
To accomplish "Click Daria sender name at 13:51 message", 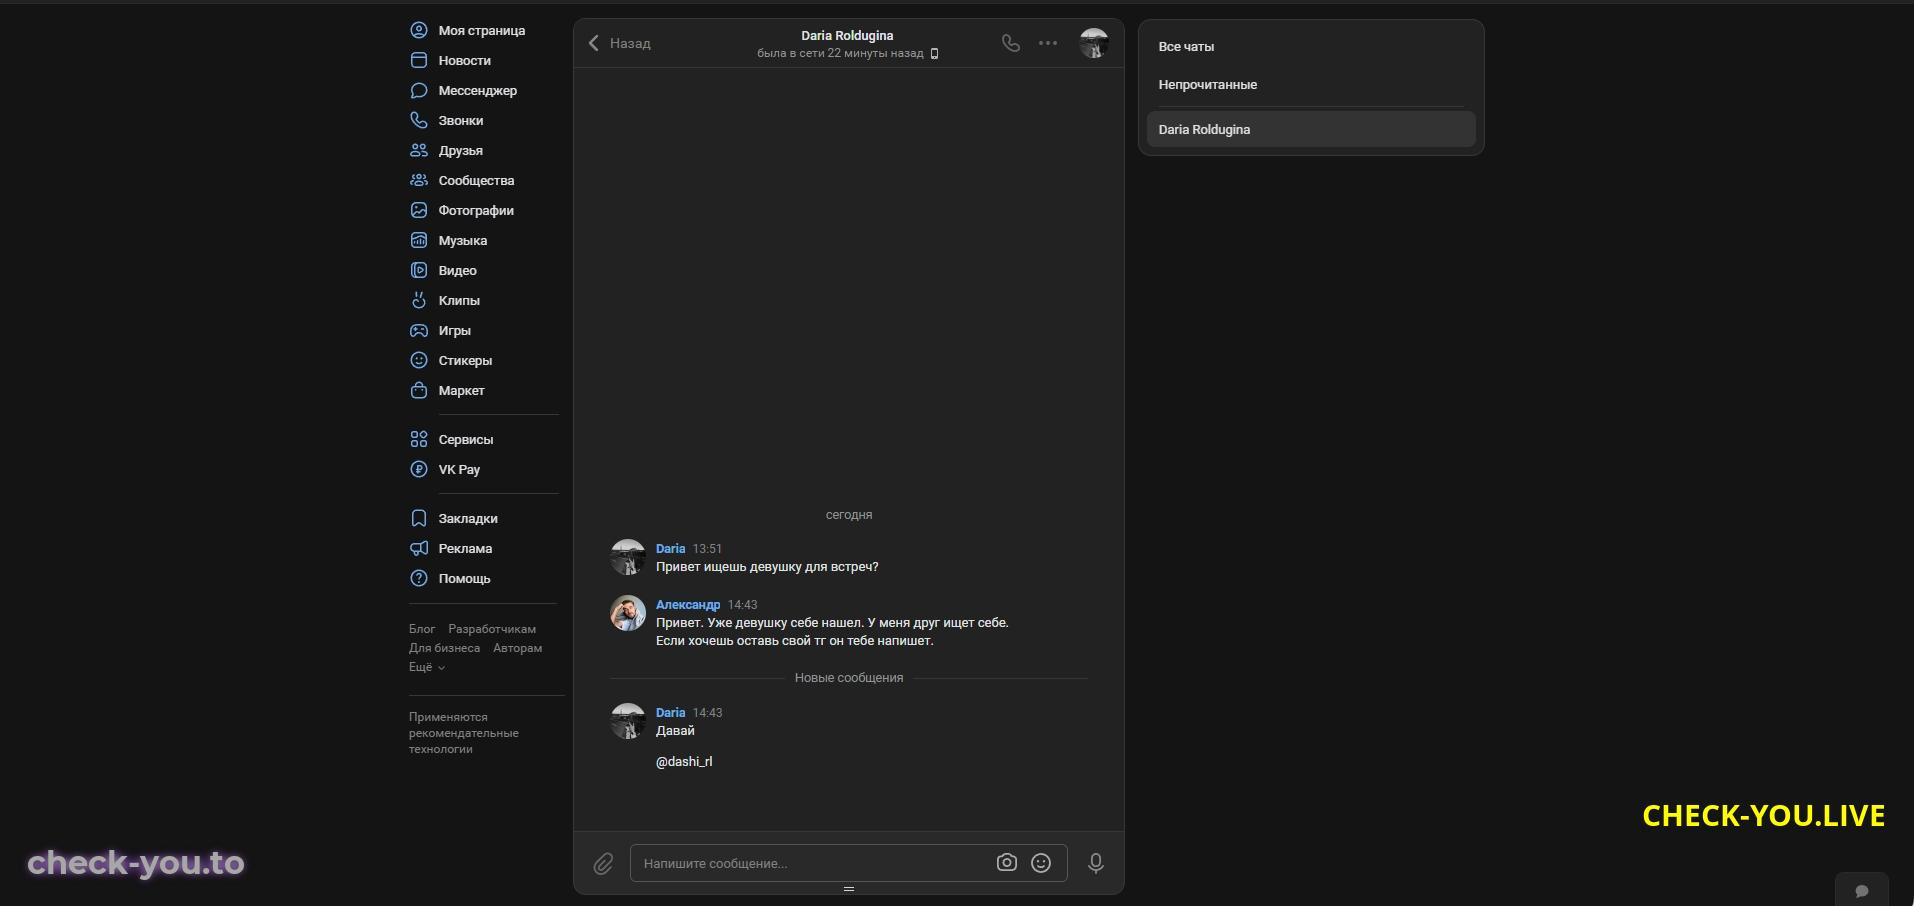I will point(670,549).
